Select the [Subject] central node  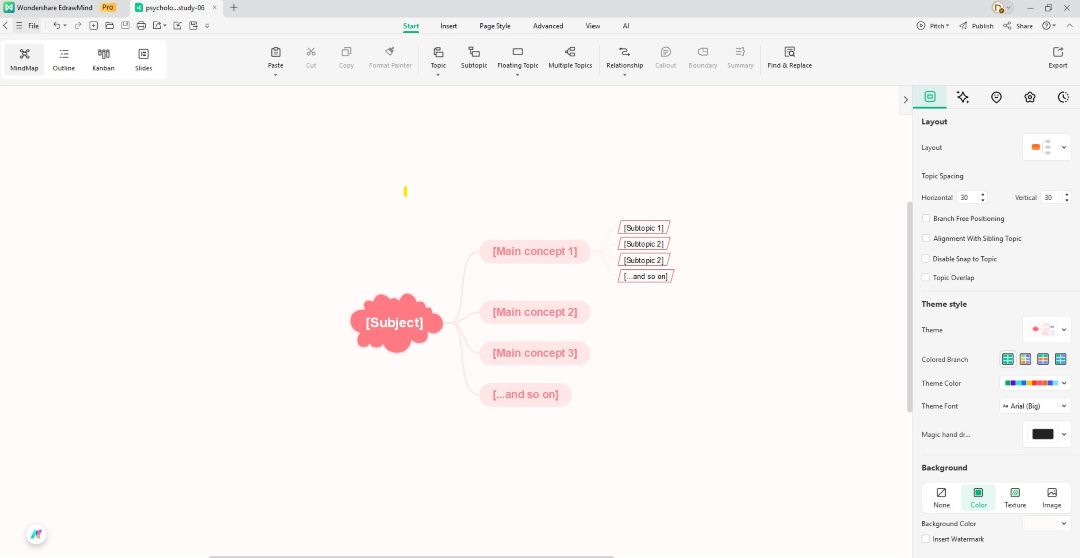pos(395,322)
